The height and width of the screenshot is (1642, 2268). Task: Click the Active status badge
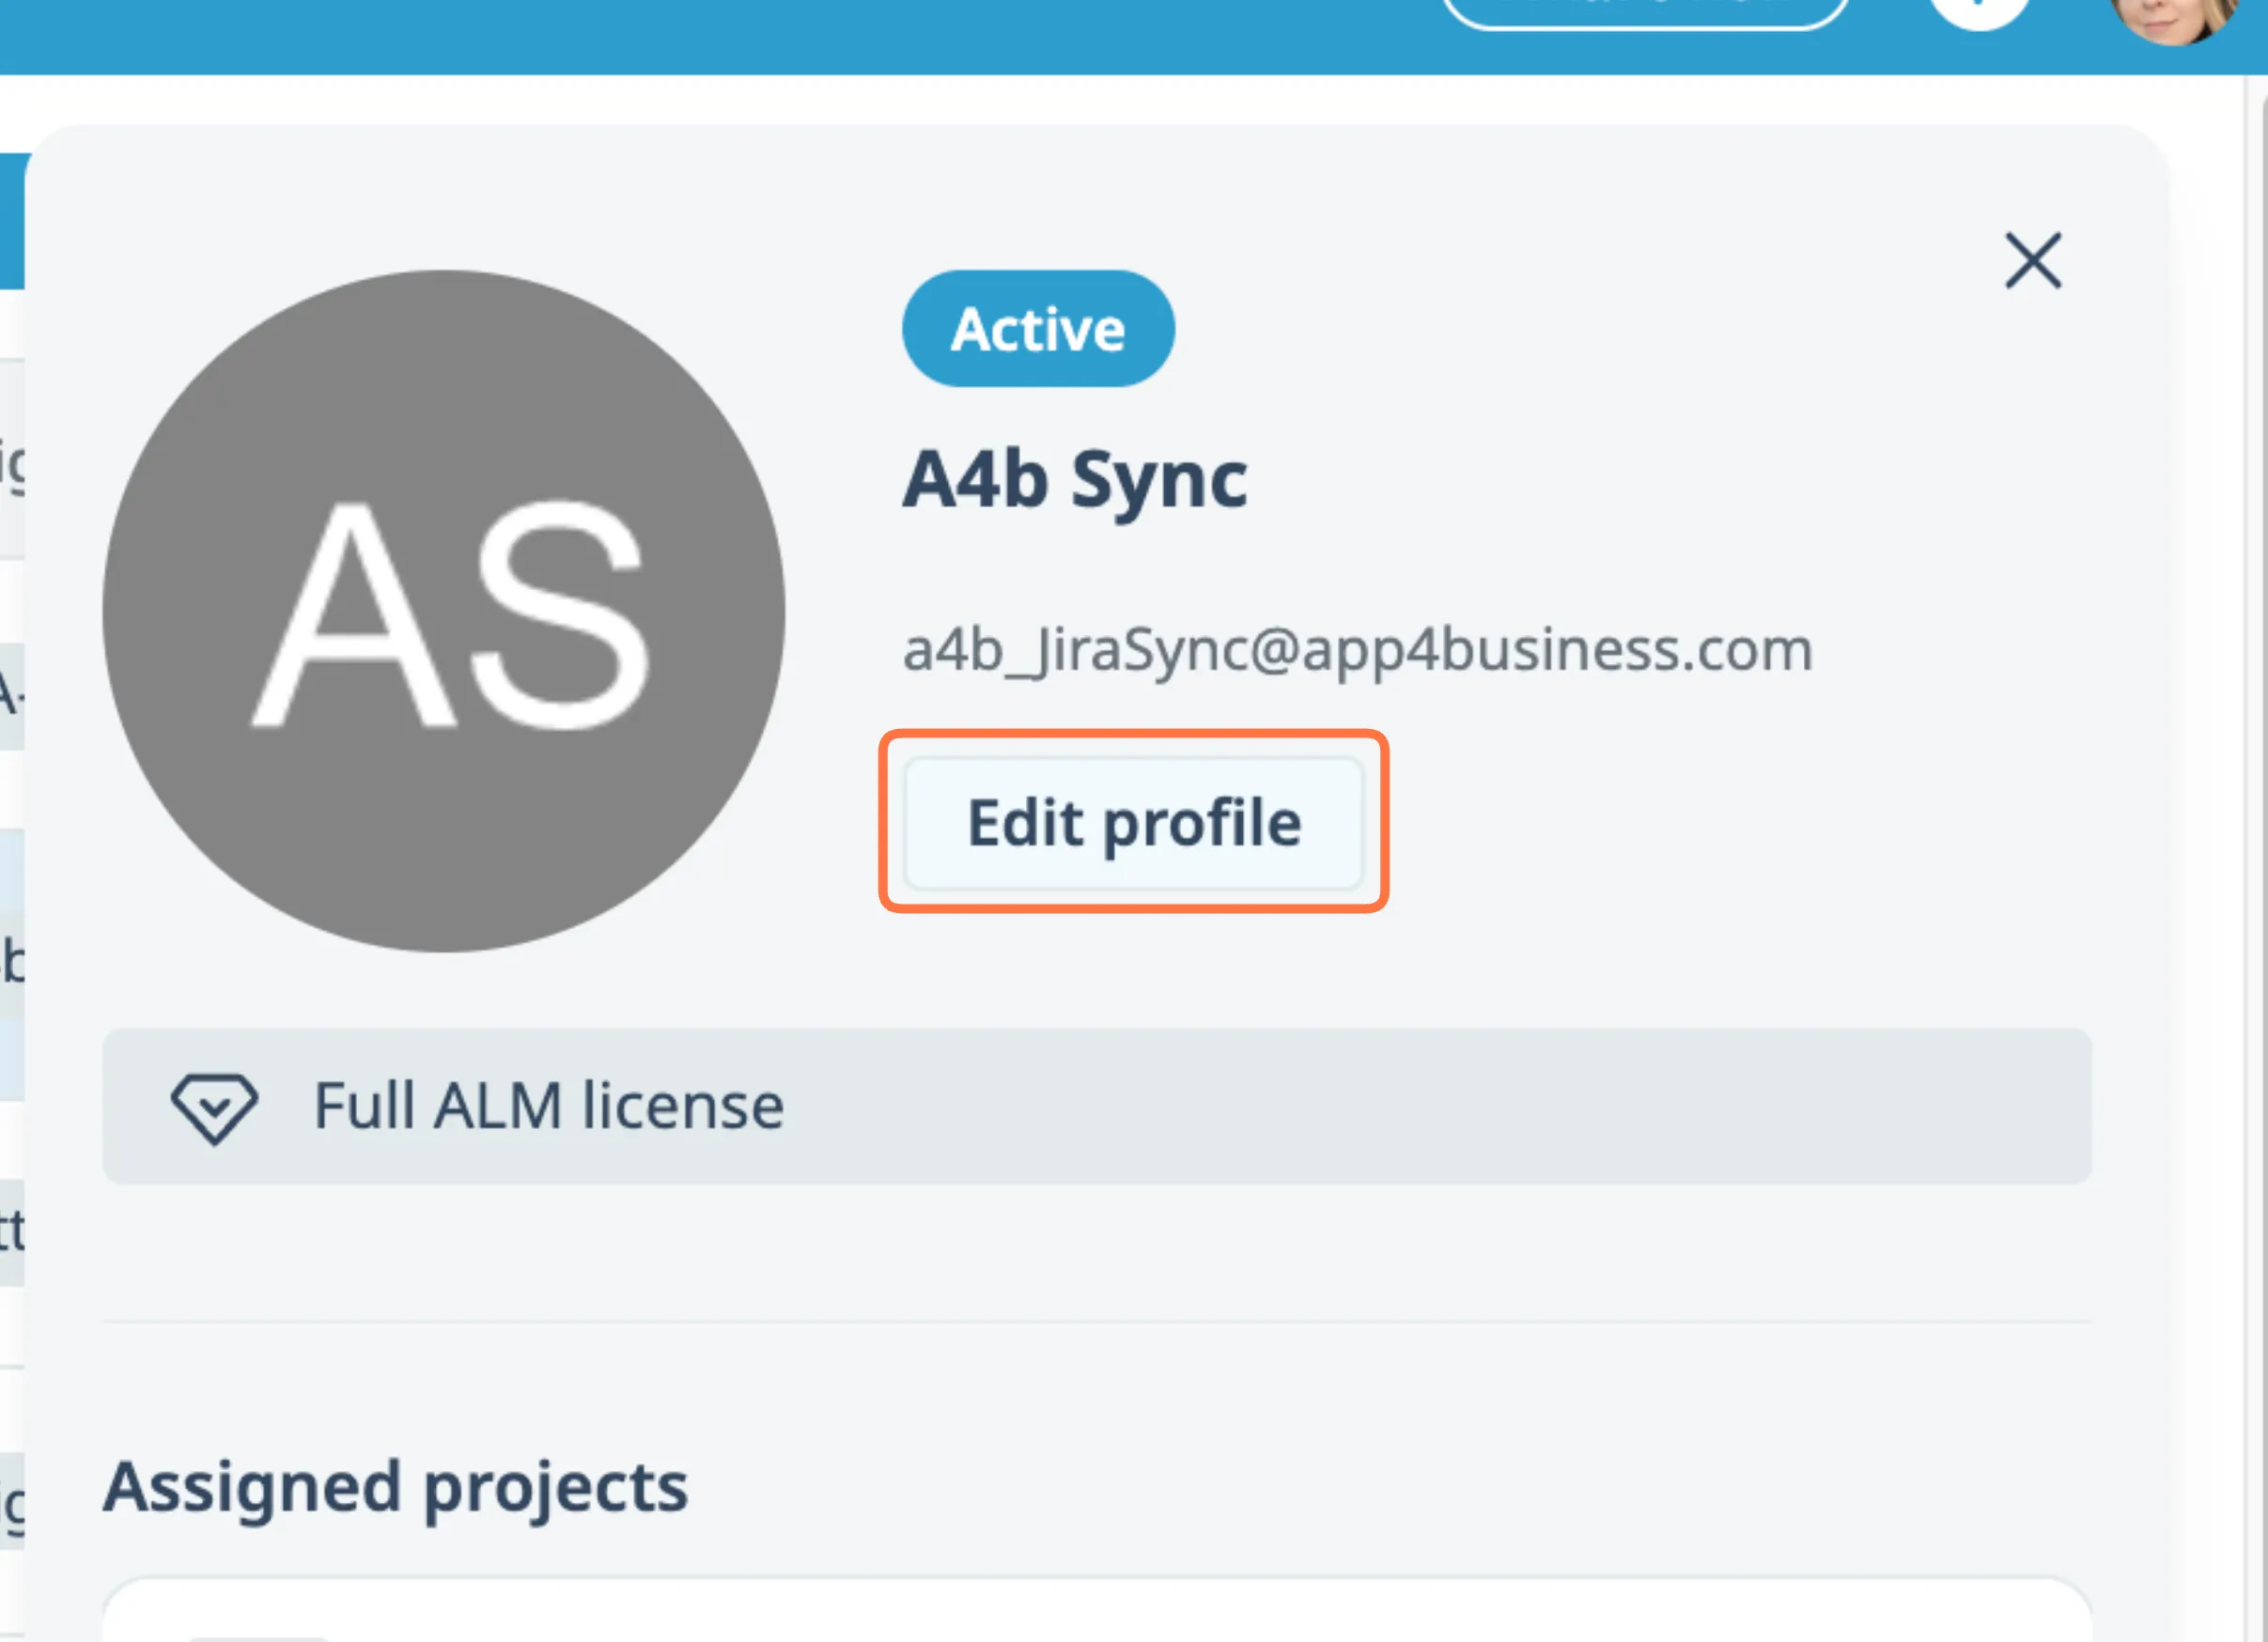point(1038,329)
